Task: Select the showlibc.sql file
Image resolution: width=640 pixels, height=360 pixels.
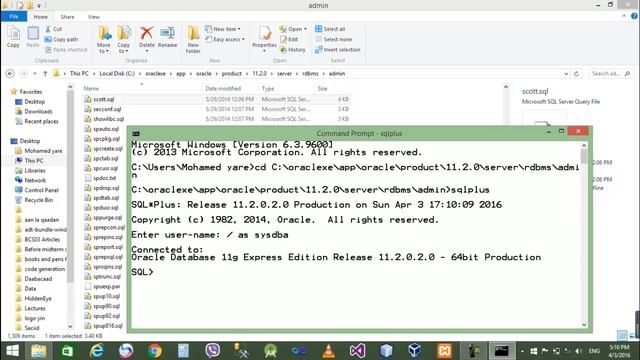Action: [108, 119]
